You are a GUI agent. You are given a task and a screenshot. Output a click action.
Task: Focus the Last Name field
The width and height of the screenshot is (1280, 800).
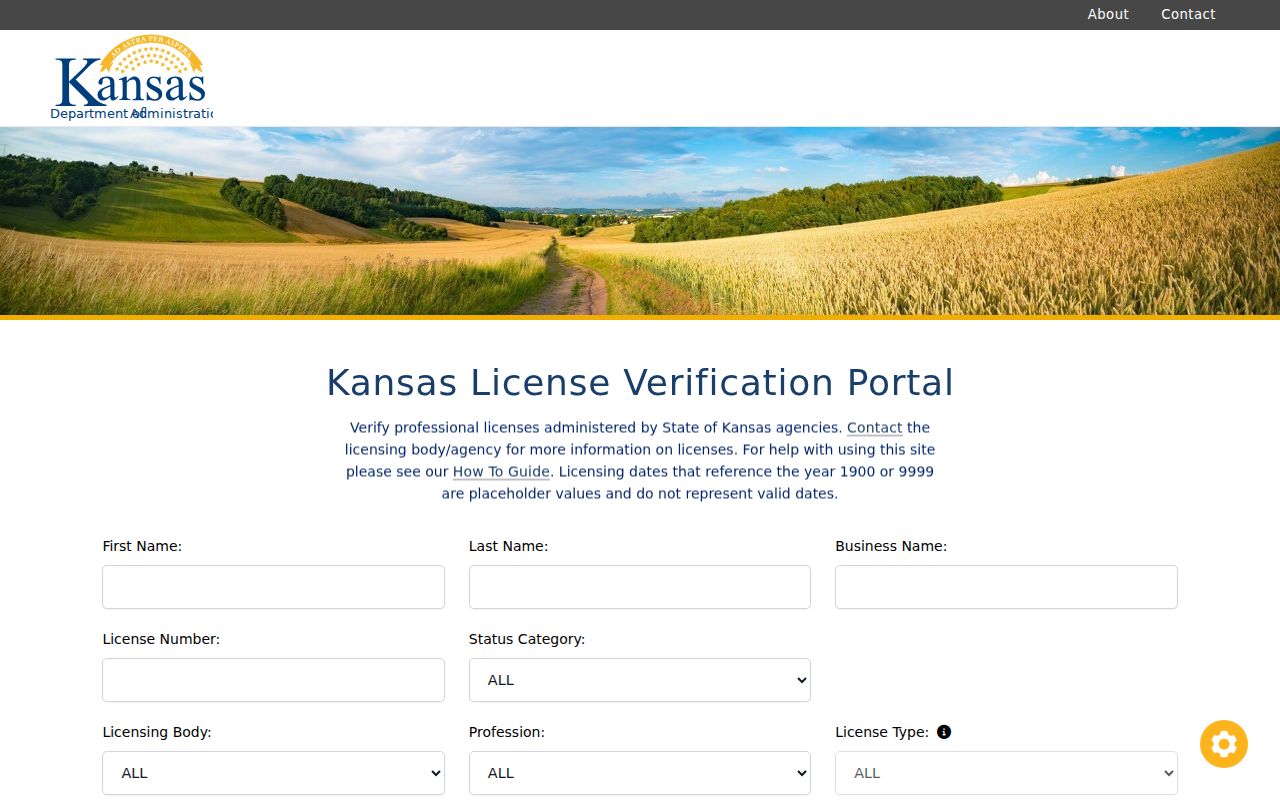point(640,587)
